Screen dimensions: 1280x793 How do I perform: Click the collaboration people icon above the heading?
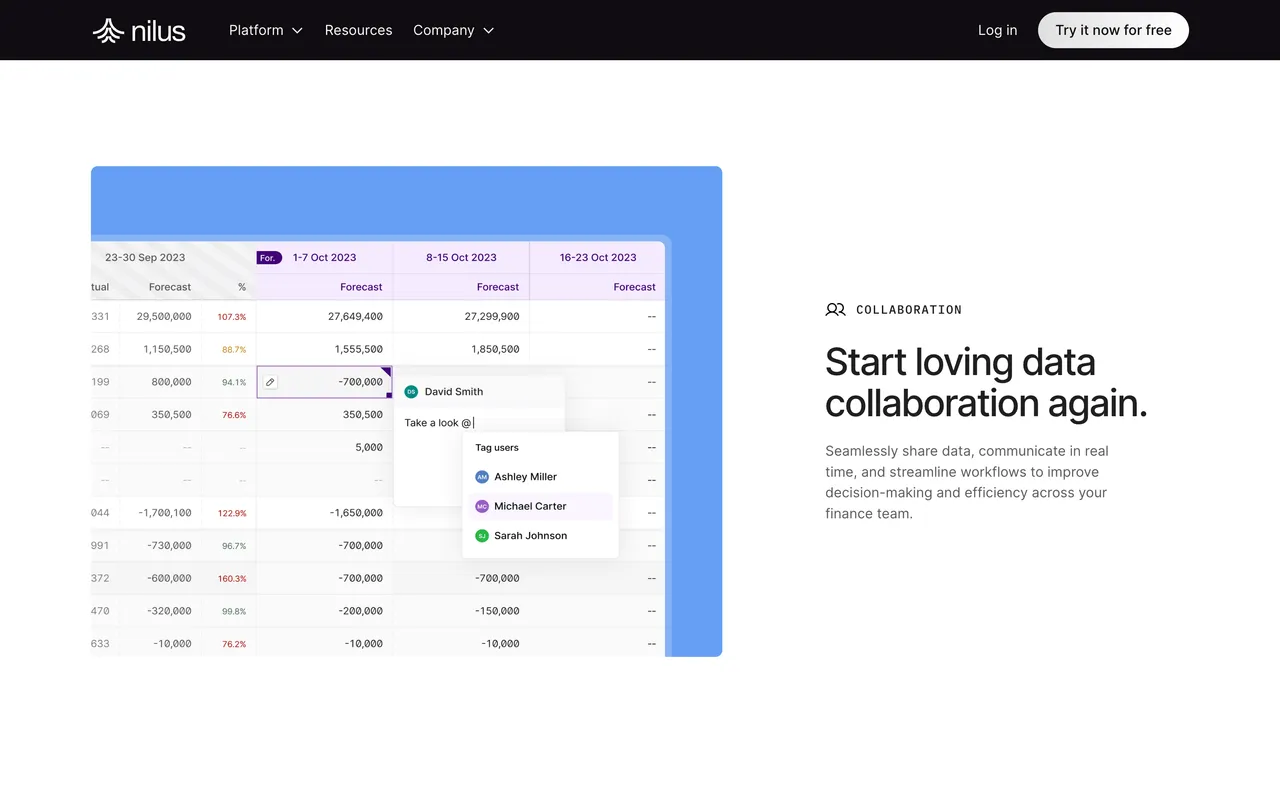[x=835, y=309]
